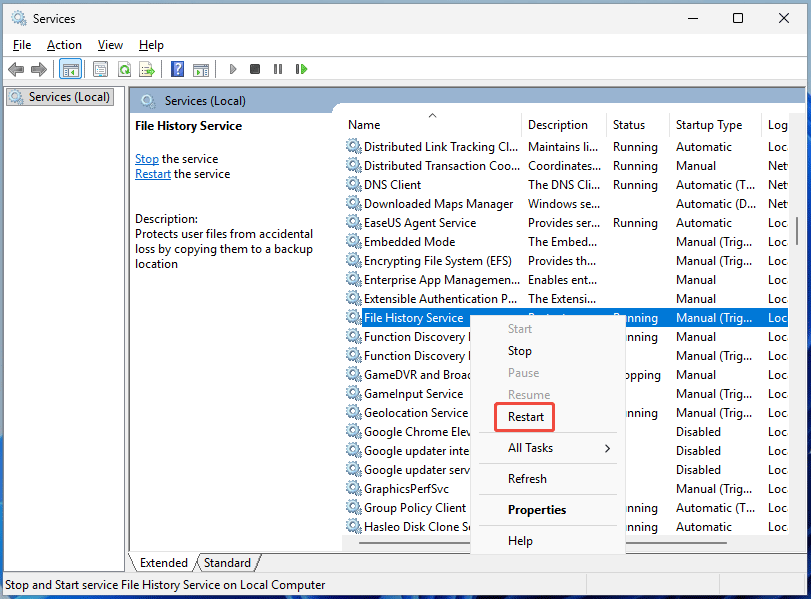Choose Properties in the context menu

click(x=548, y=510)
